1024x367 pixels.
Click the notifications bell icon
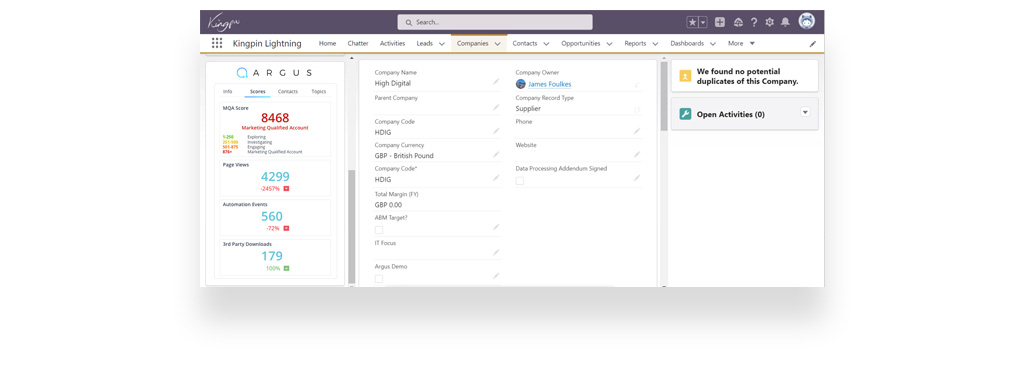[785, 22]
